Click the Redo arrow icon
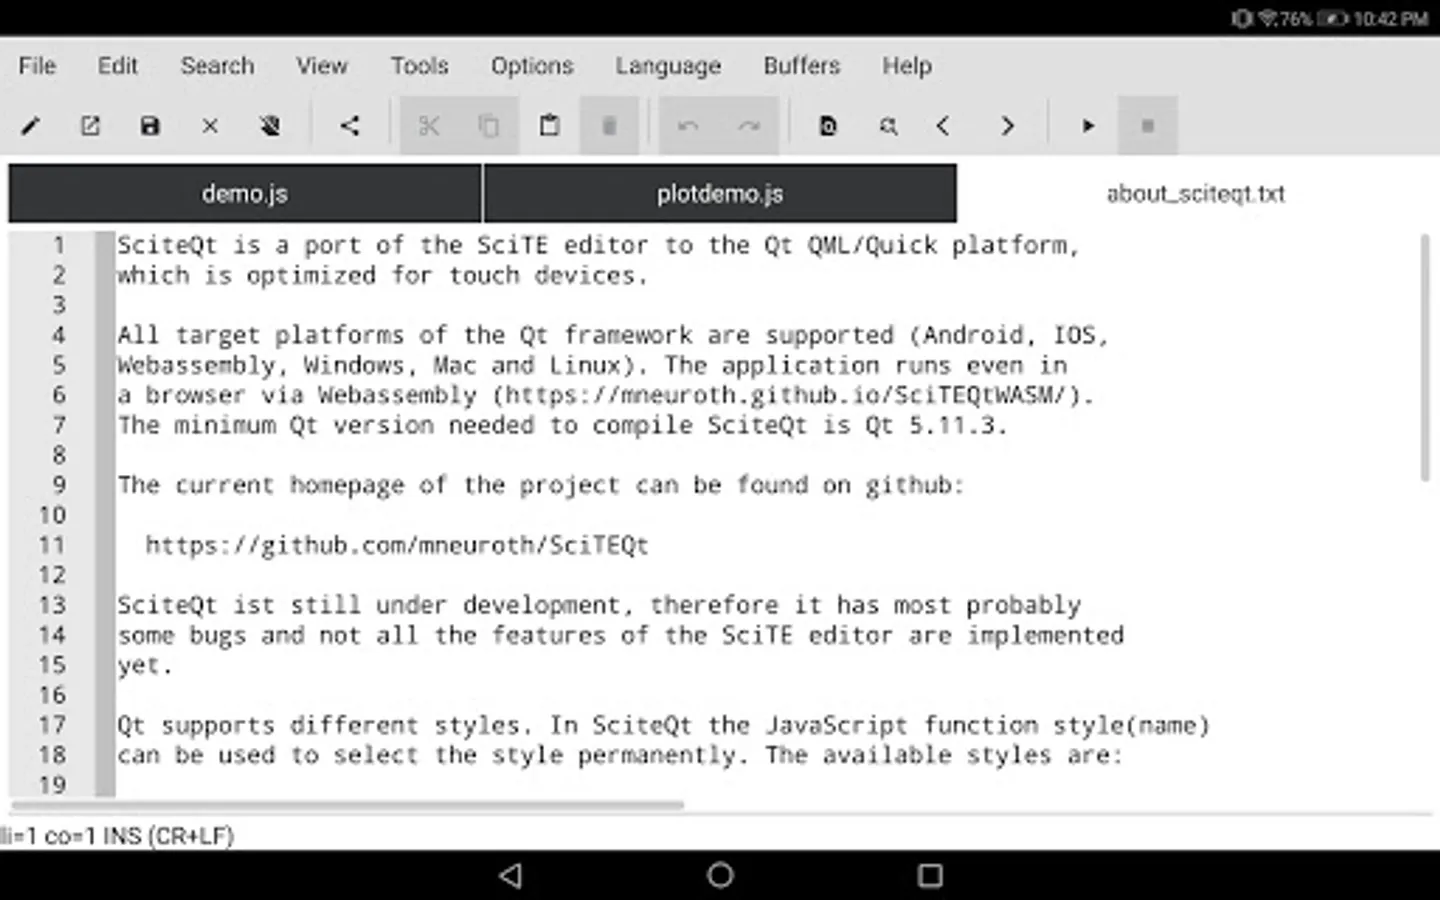 click(x=748, y=126)
